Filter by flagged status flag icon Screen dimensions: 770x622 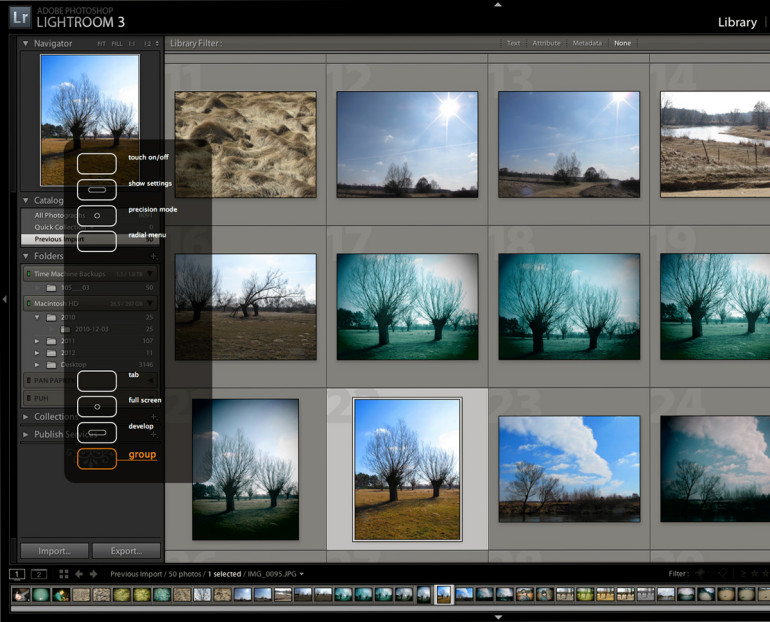(x=701, y=573)
